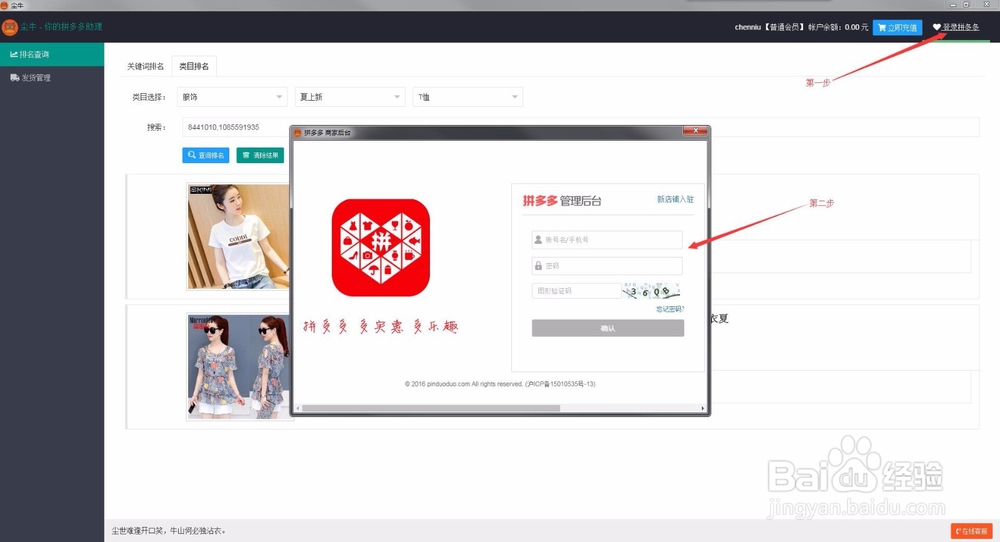This screenshot has height=542, width=1000.
Task: Refresh the captcha image 3608
Action: pyautogui.click(x=652, y=291)
